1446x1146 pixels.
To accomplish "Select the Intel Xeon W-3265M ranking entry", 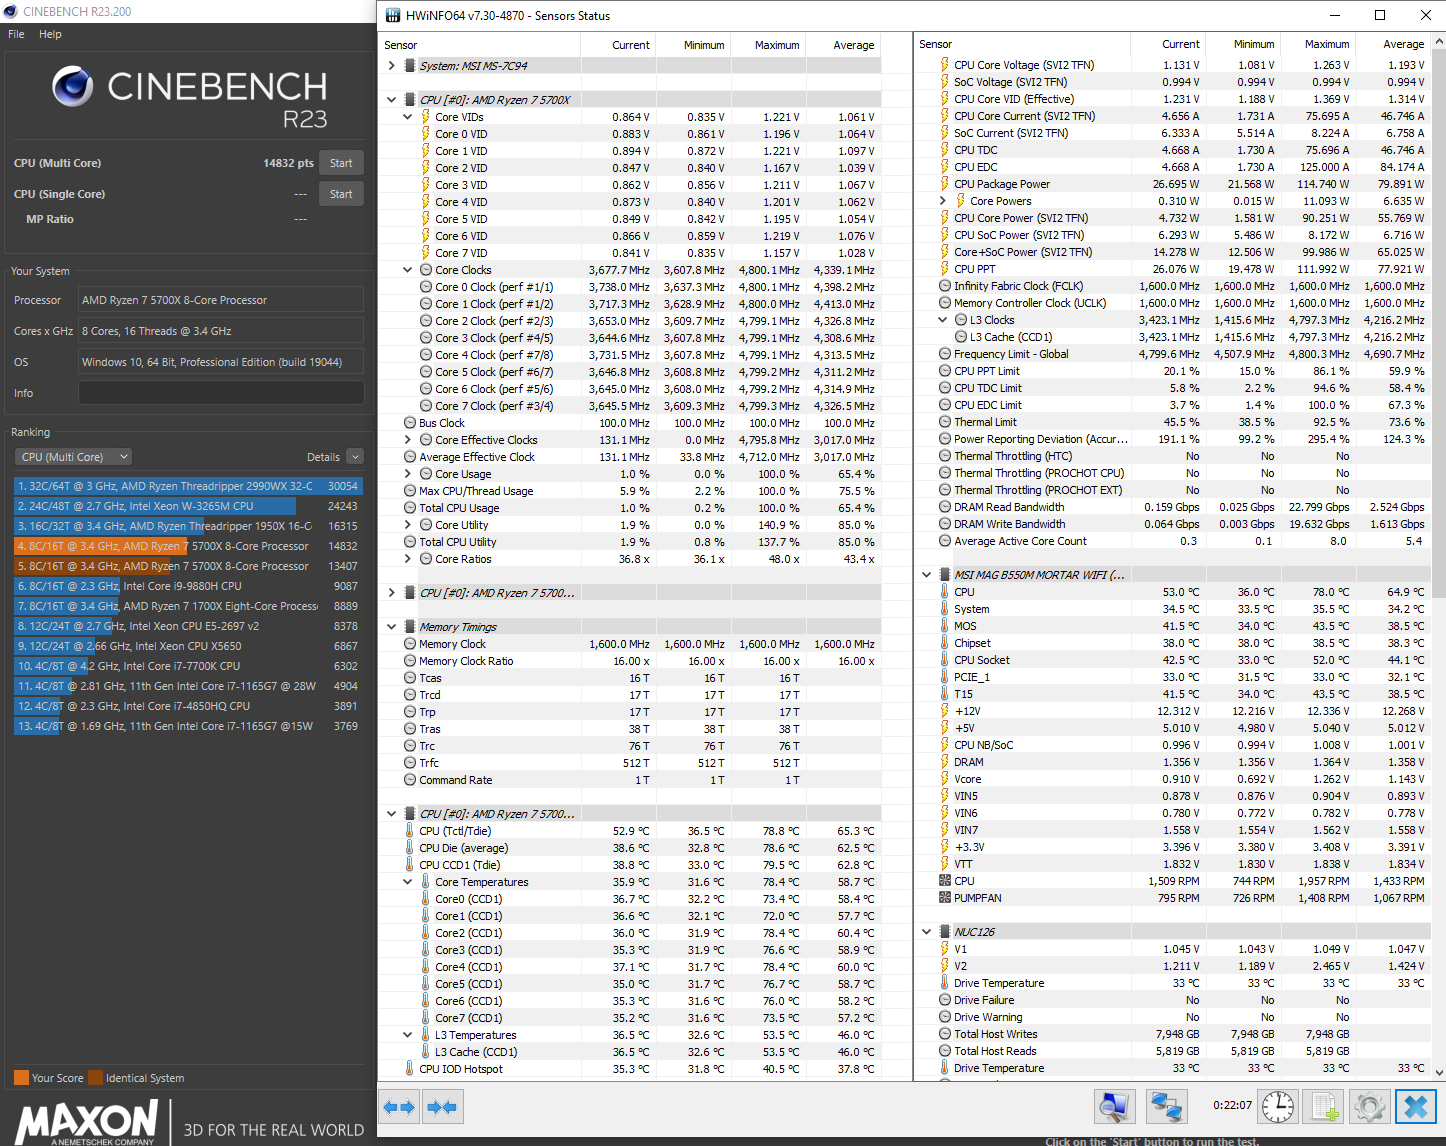I will 188,506.
